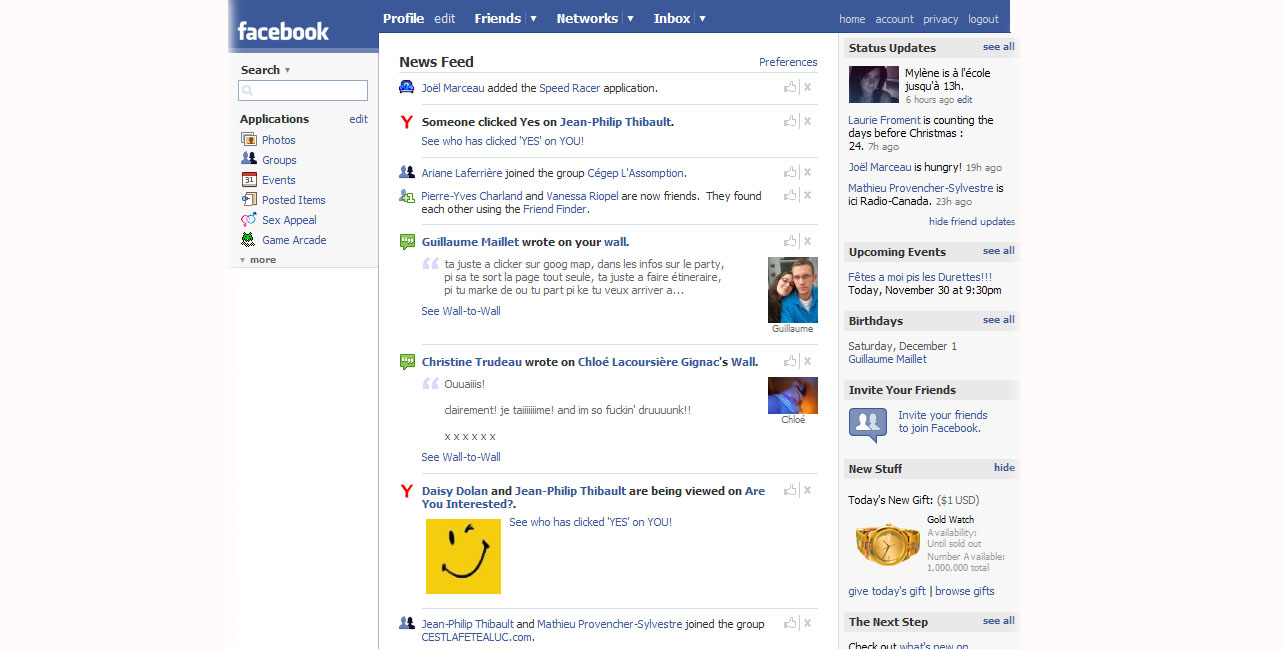Screen dimensions: 1284x650
Task: Open 'browse gifts' link
Action: click(965, 591)
